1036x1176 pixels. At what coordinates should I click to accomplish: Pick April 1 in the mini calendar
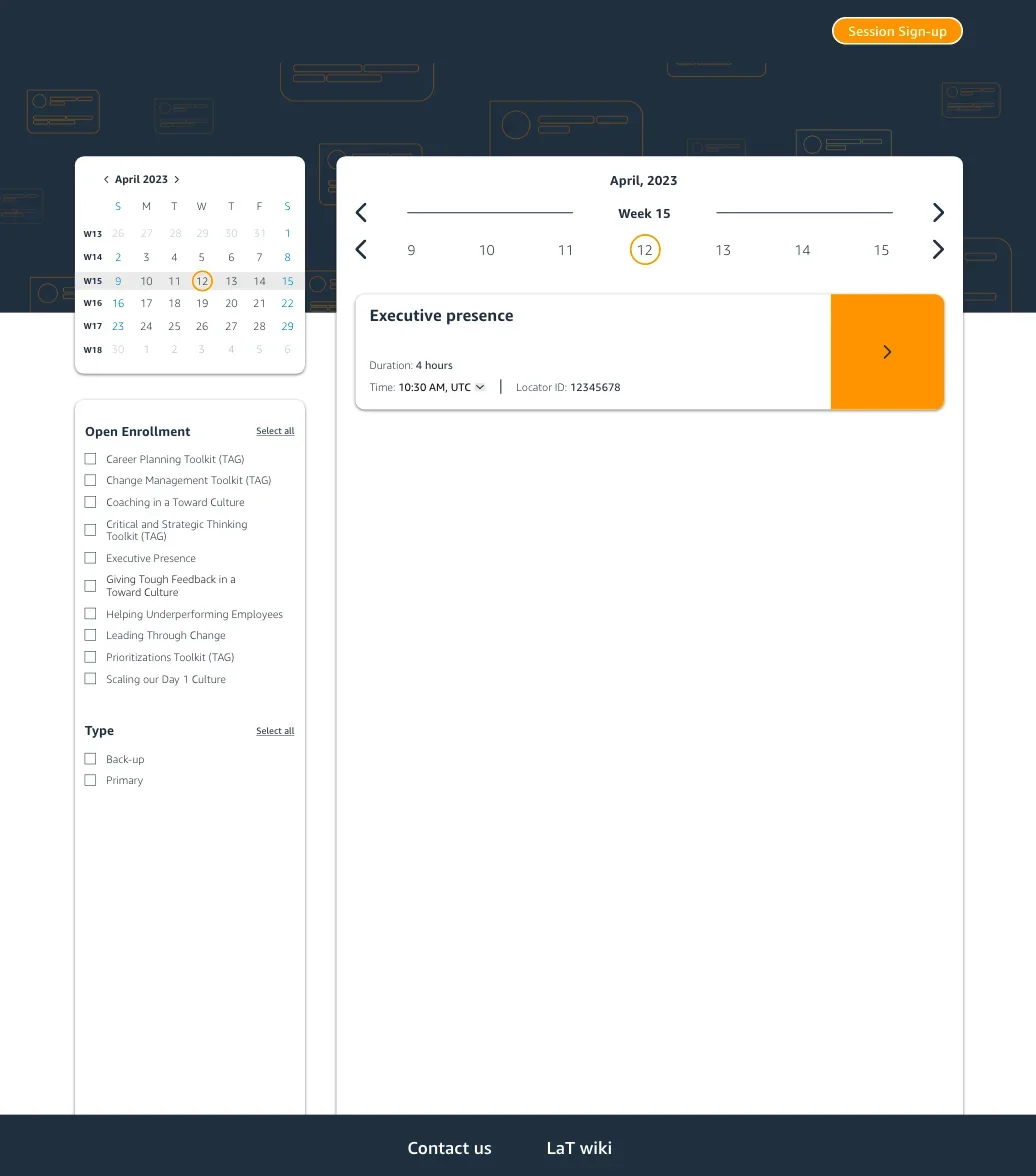click(x=287, y=234)
